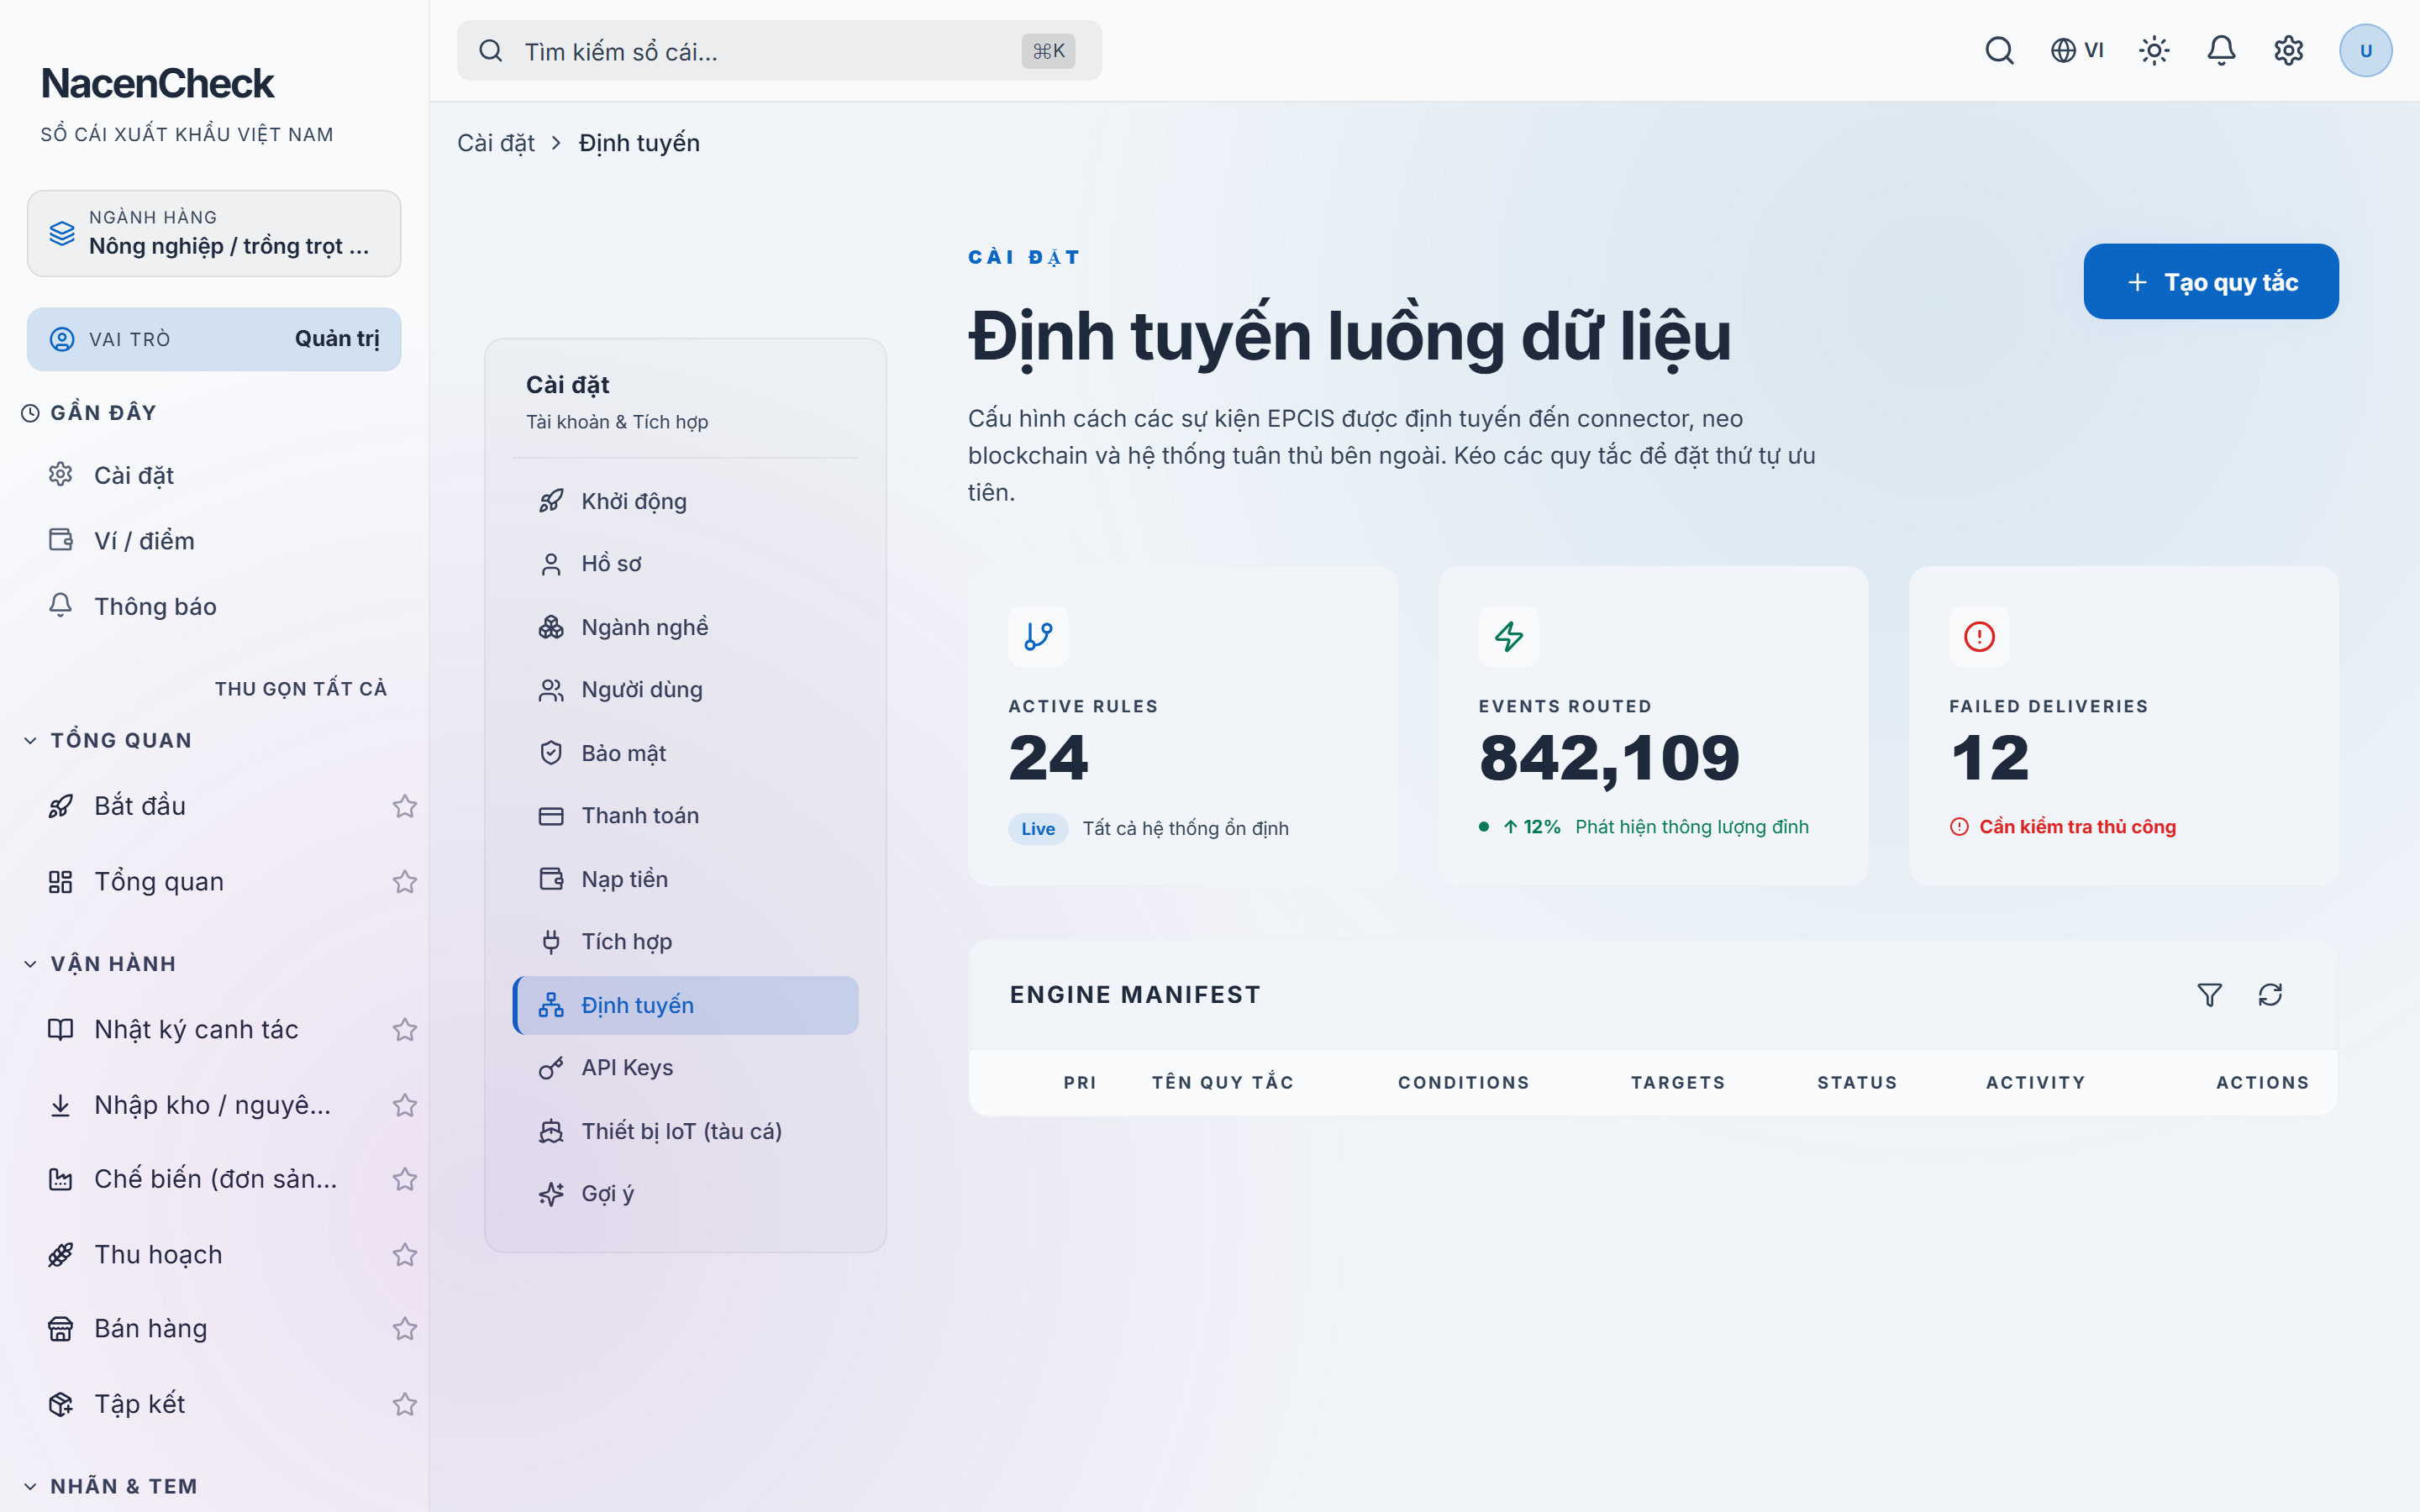Open Khởi động in settings menu
Screen dimensions: 2420x1512
(x=685, y=501)
